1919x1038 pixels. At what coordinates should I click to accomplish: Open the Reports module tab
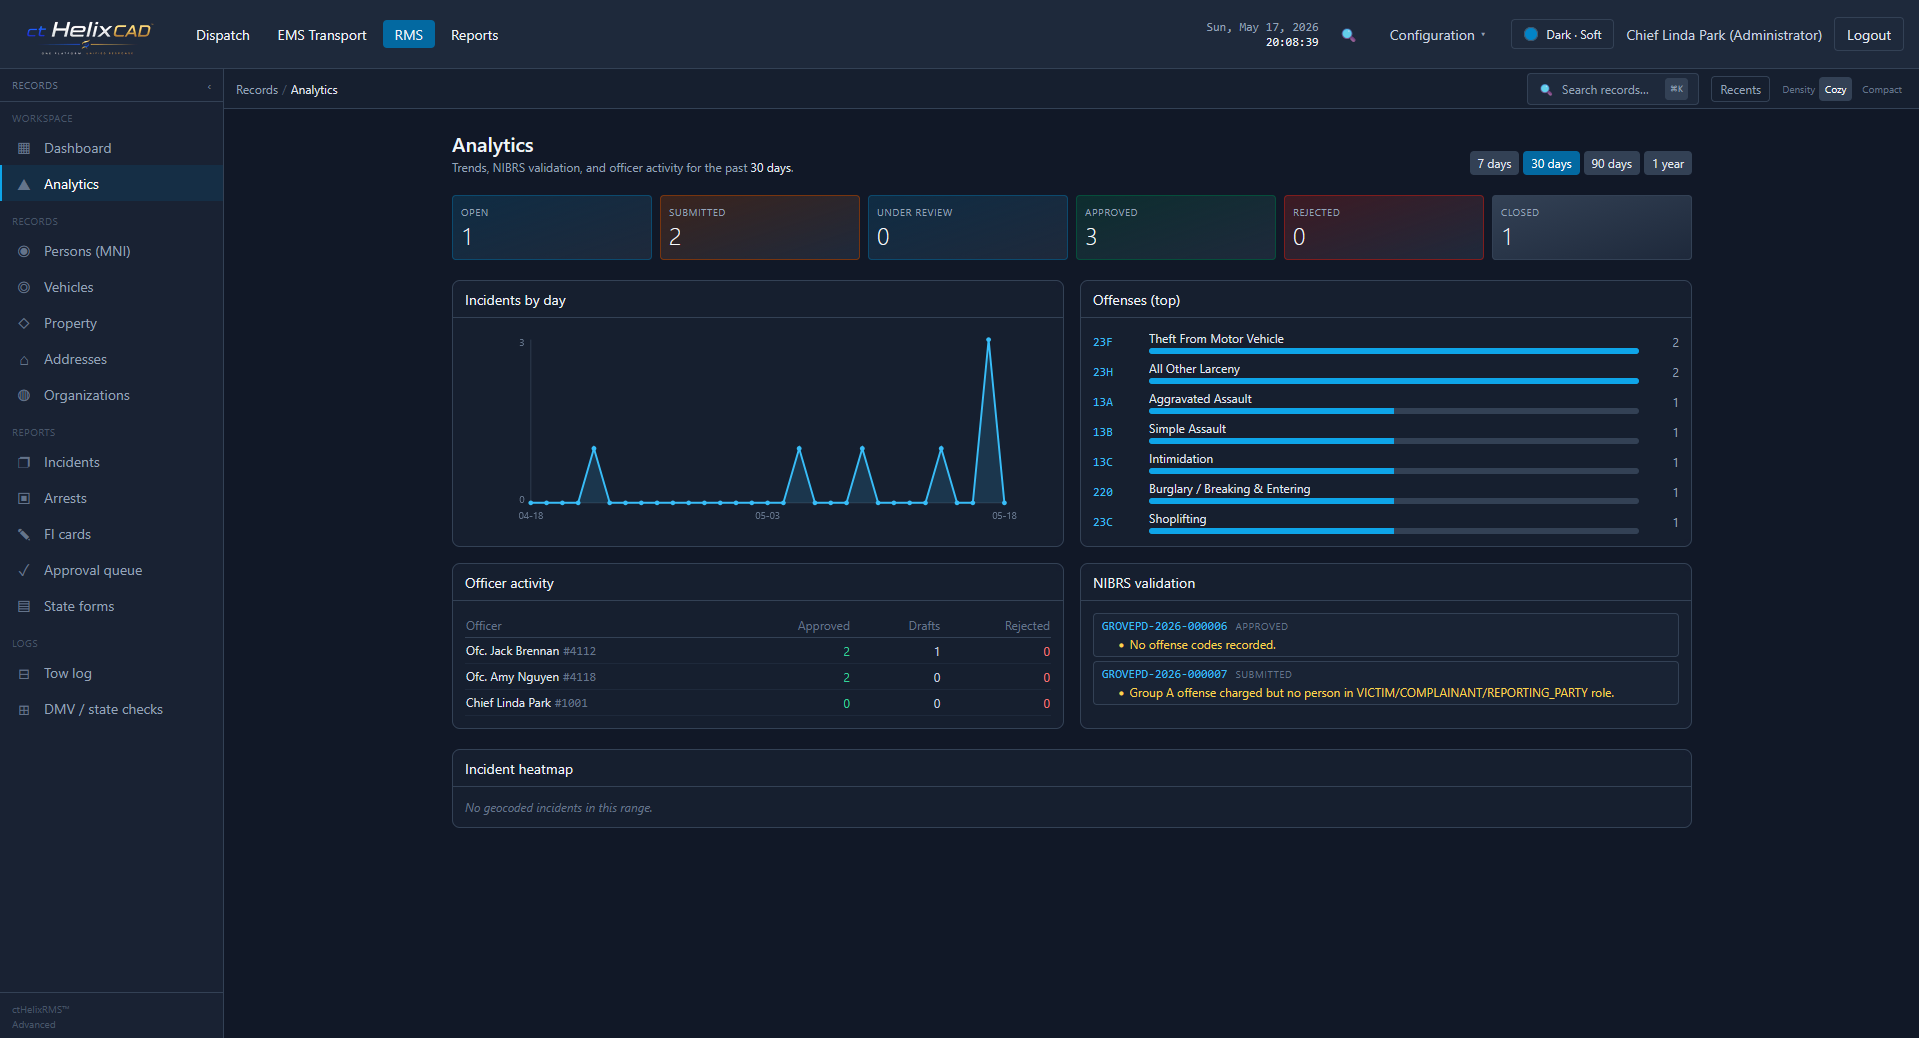(474, 35)
